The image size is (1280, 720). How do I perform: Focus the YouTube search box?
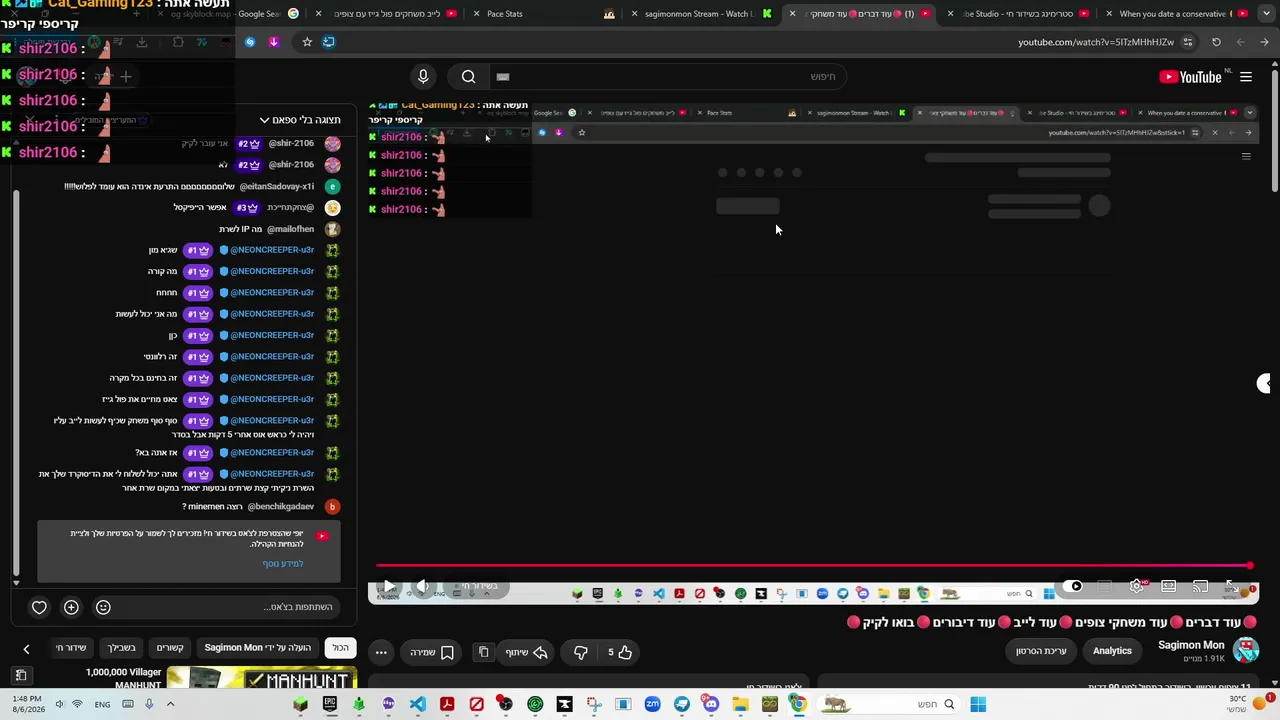point(670,77)
